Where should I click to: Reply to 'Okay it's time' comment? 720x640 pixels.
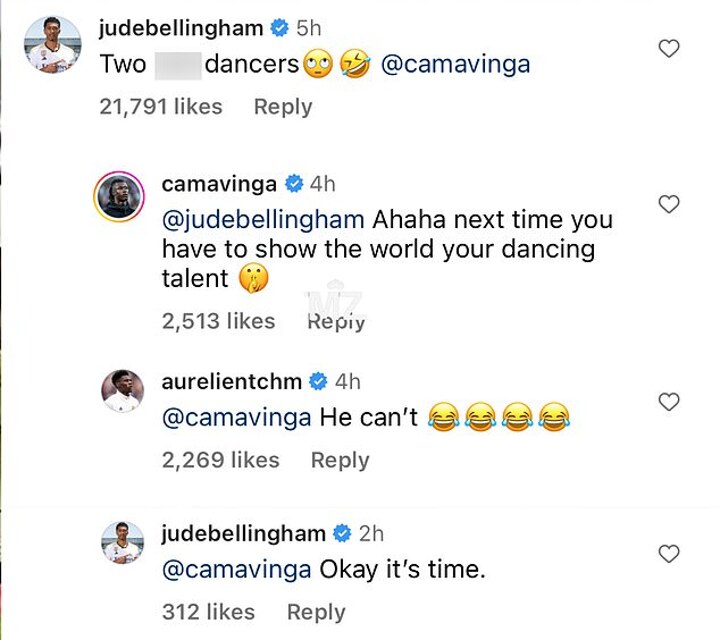pos(316,612)
